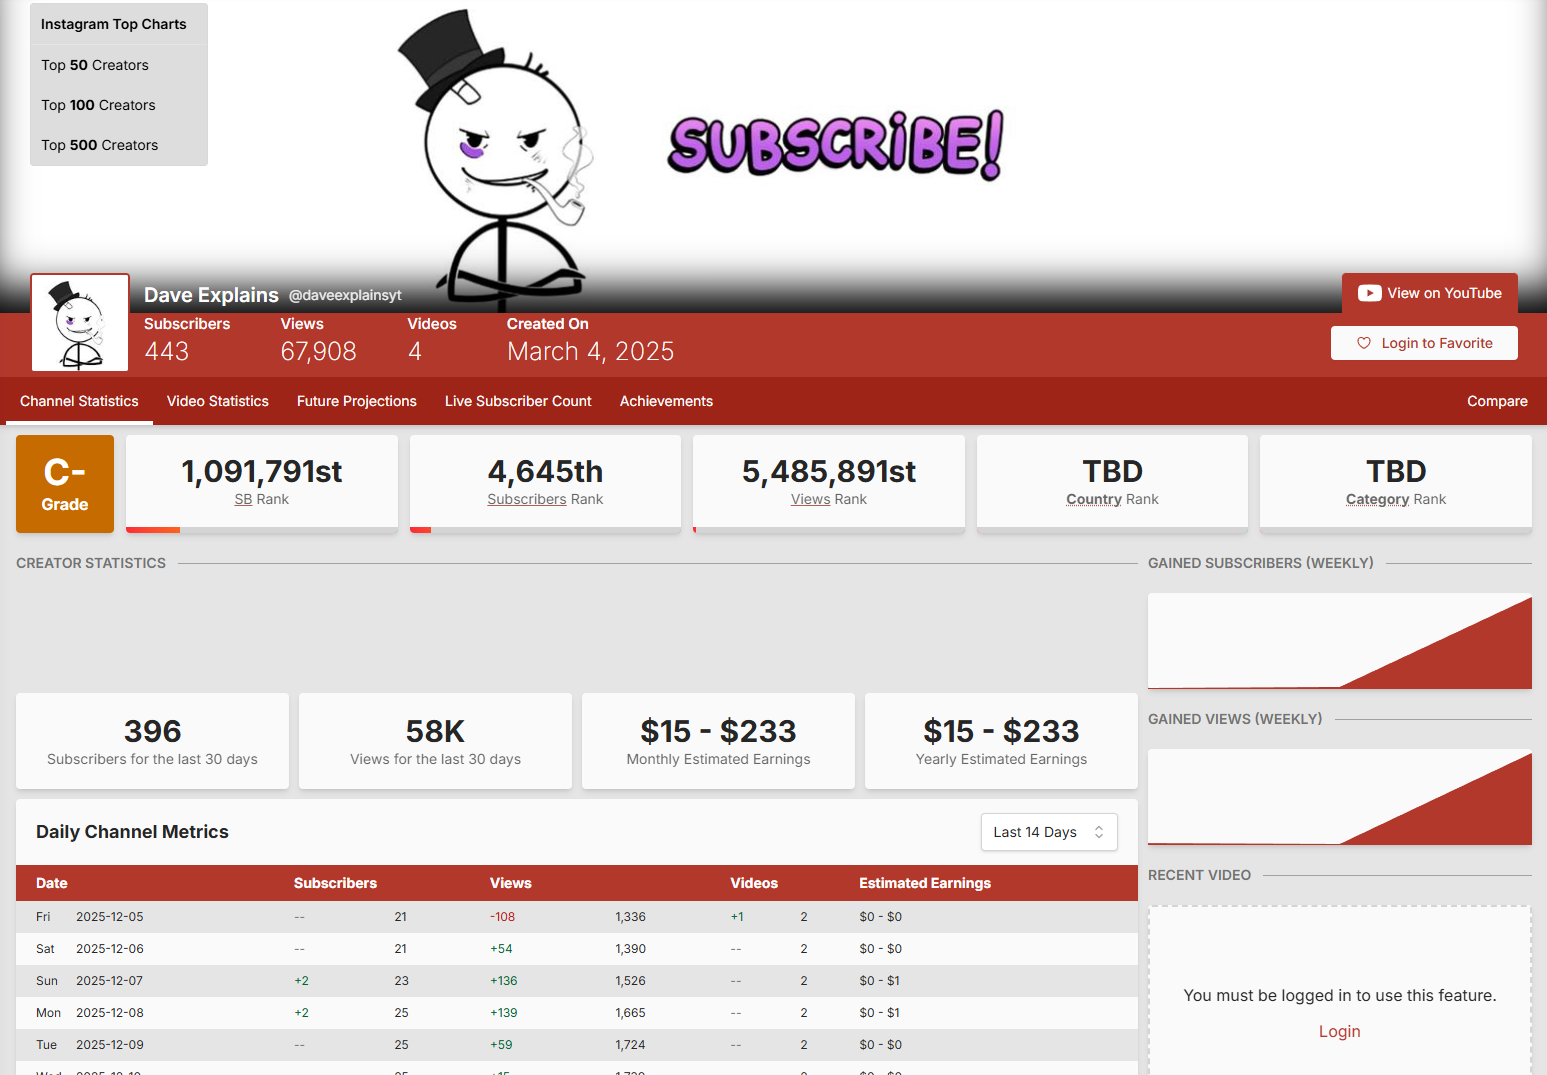Click the Login link under Recent Video

click(x=1339, y=1031)
